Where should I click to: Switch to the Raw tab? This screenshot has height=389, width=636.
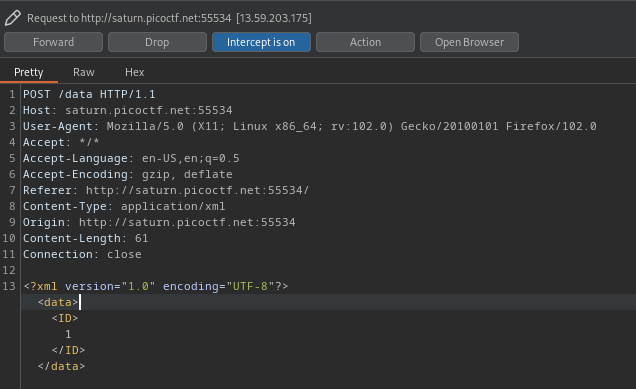[x=84, y=72]
